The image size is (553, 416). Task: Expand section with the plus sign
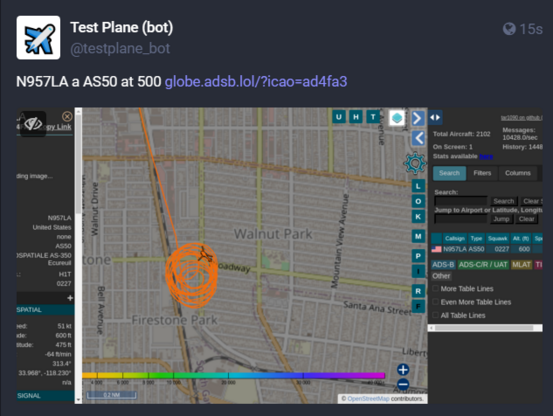pyautogui.click(x=70, y=298)
